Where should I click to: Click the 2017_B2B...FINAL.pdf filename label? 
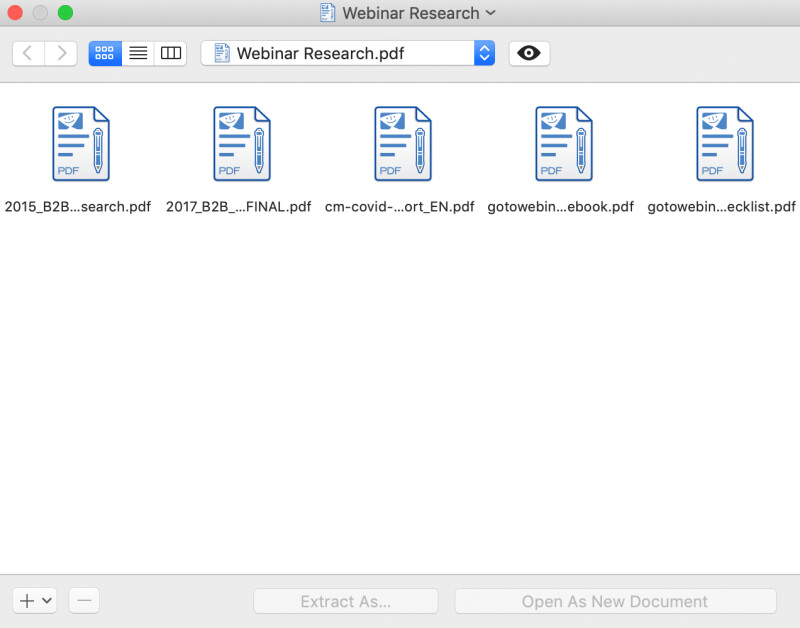pos(239,207)
